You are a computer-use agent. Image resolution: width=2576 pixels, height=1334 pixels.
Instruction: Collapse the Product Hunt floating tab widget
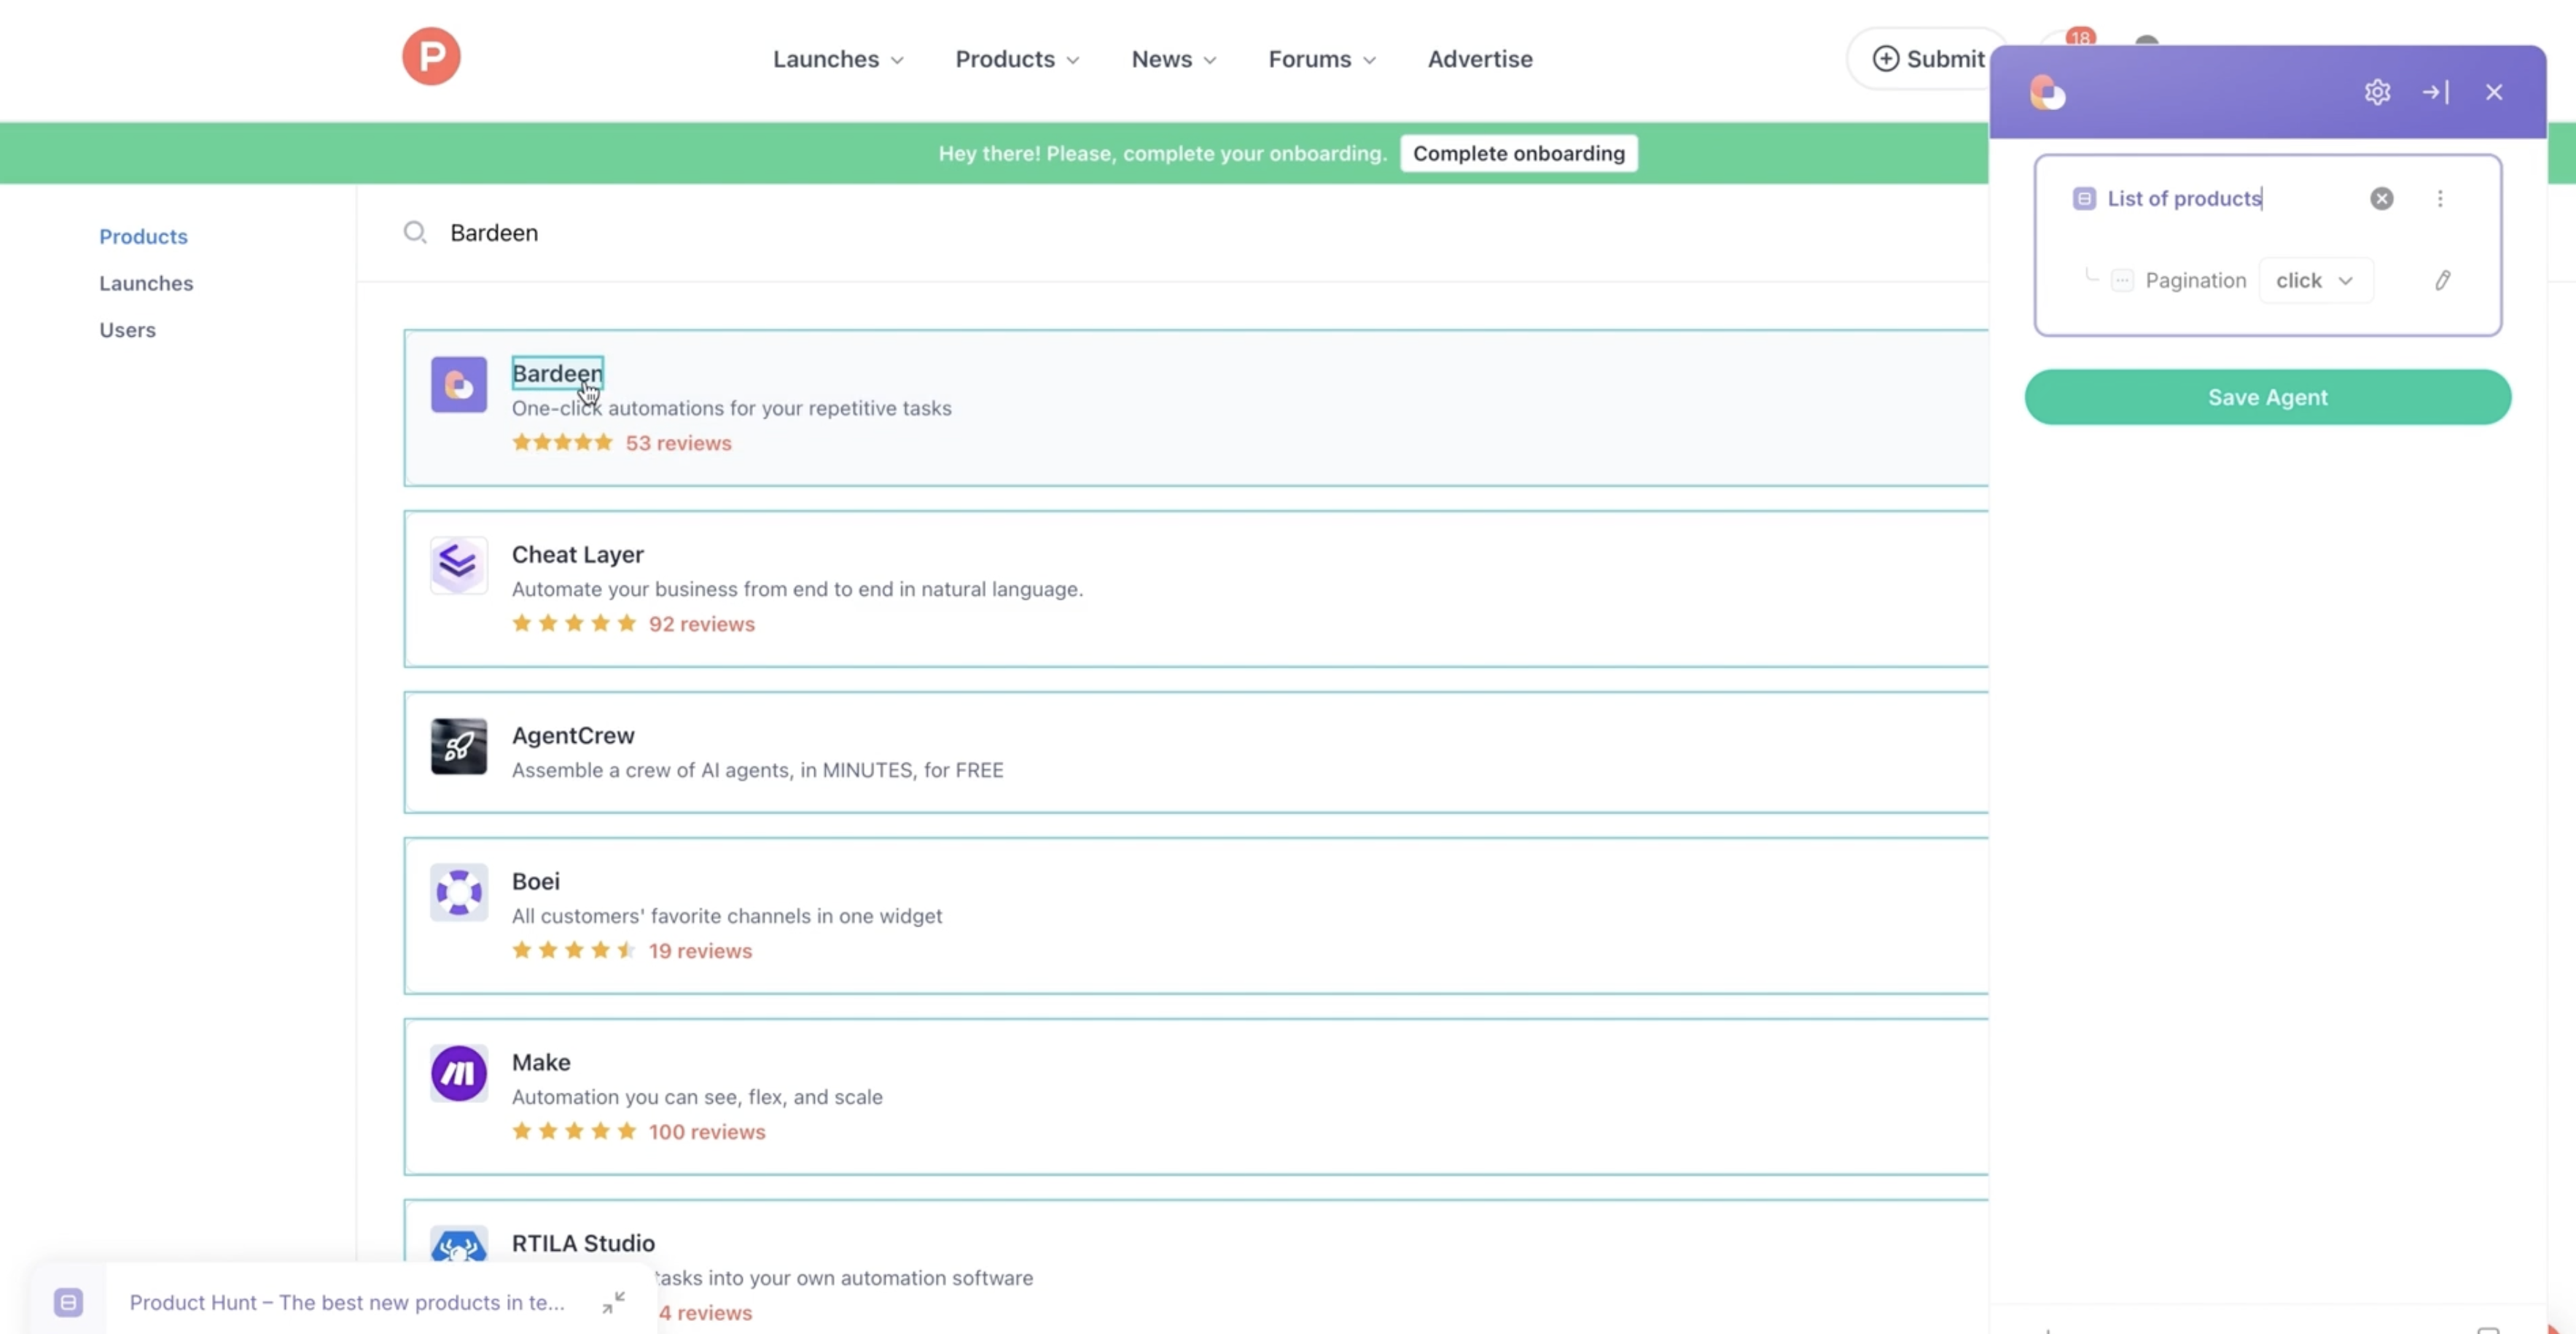pyautogui.click(x=613, y=1302)
